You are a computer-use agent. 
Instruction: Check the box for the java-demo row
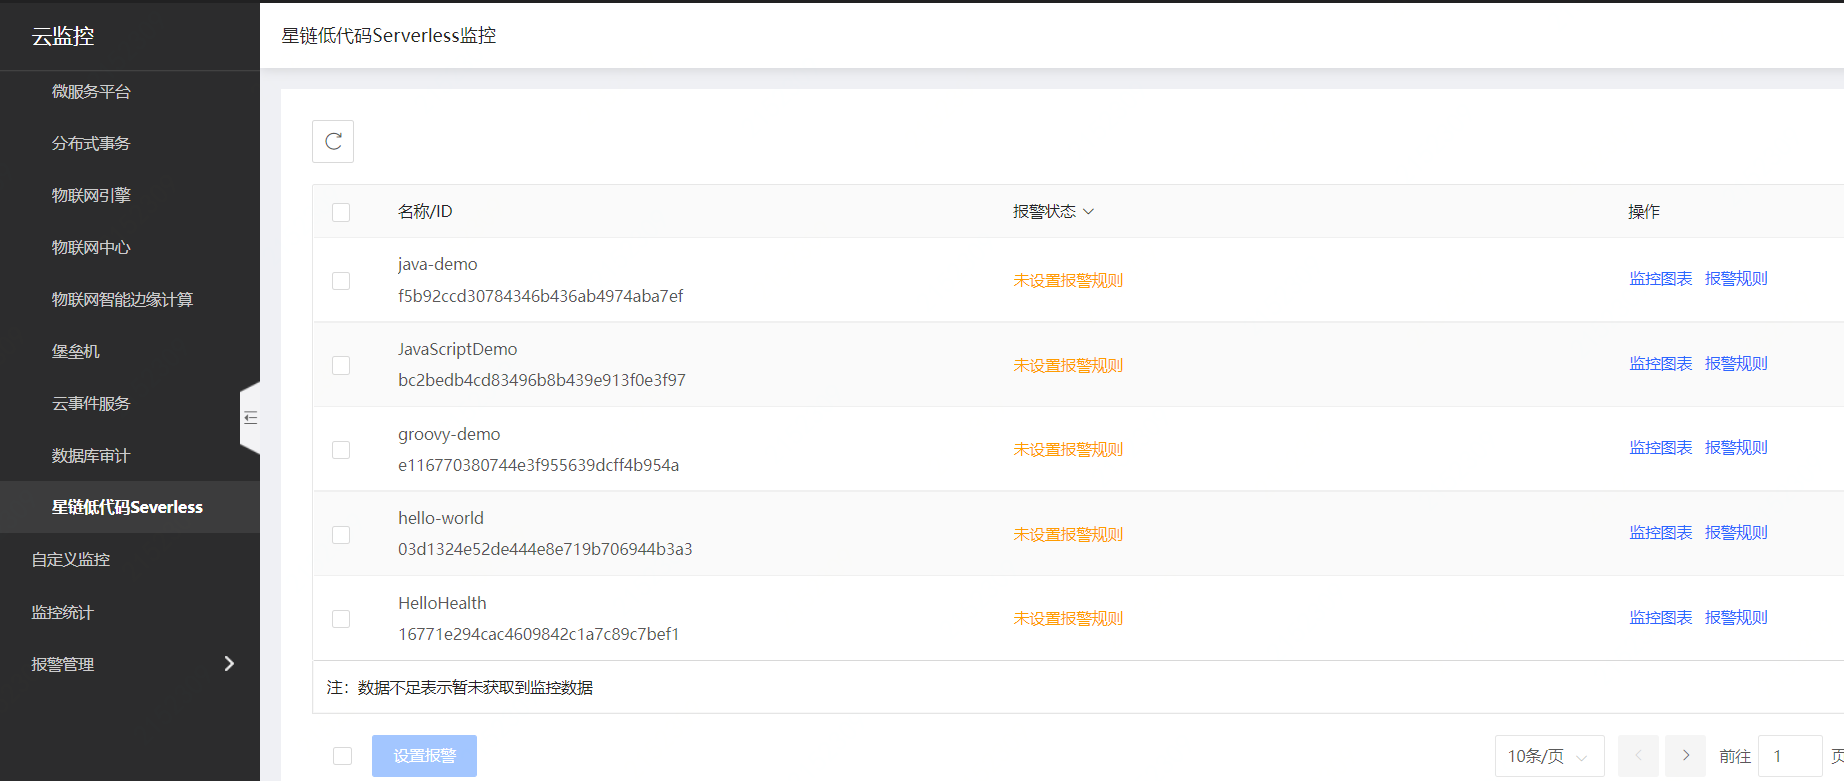[341, 281]
